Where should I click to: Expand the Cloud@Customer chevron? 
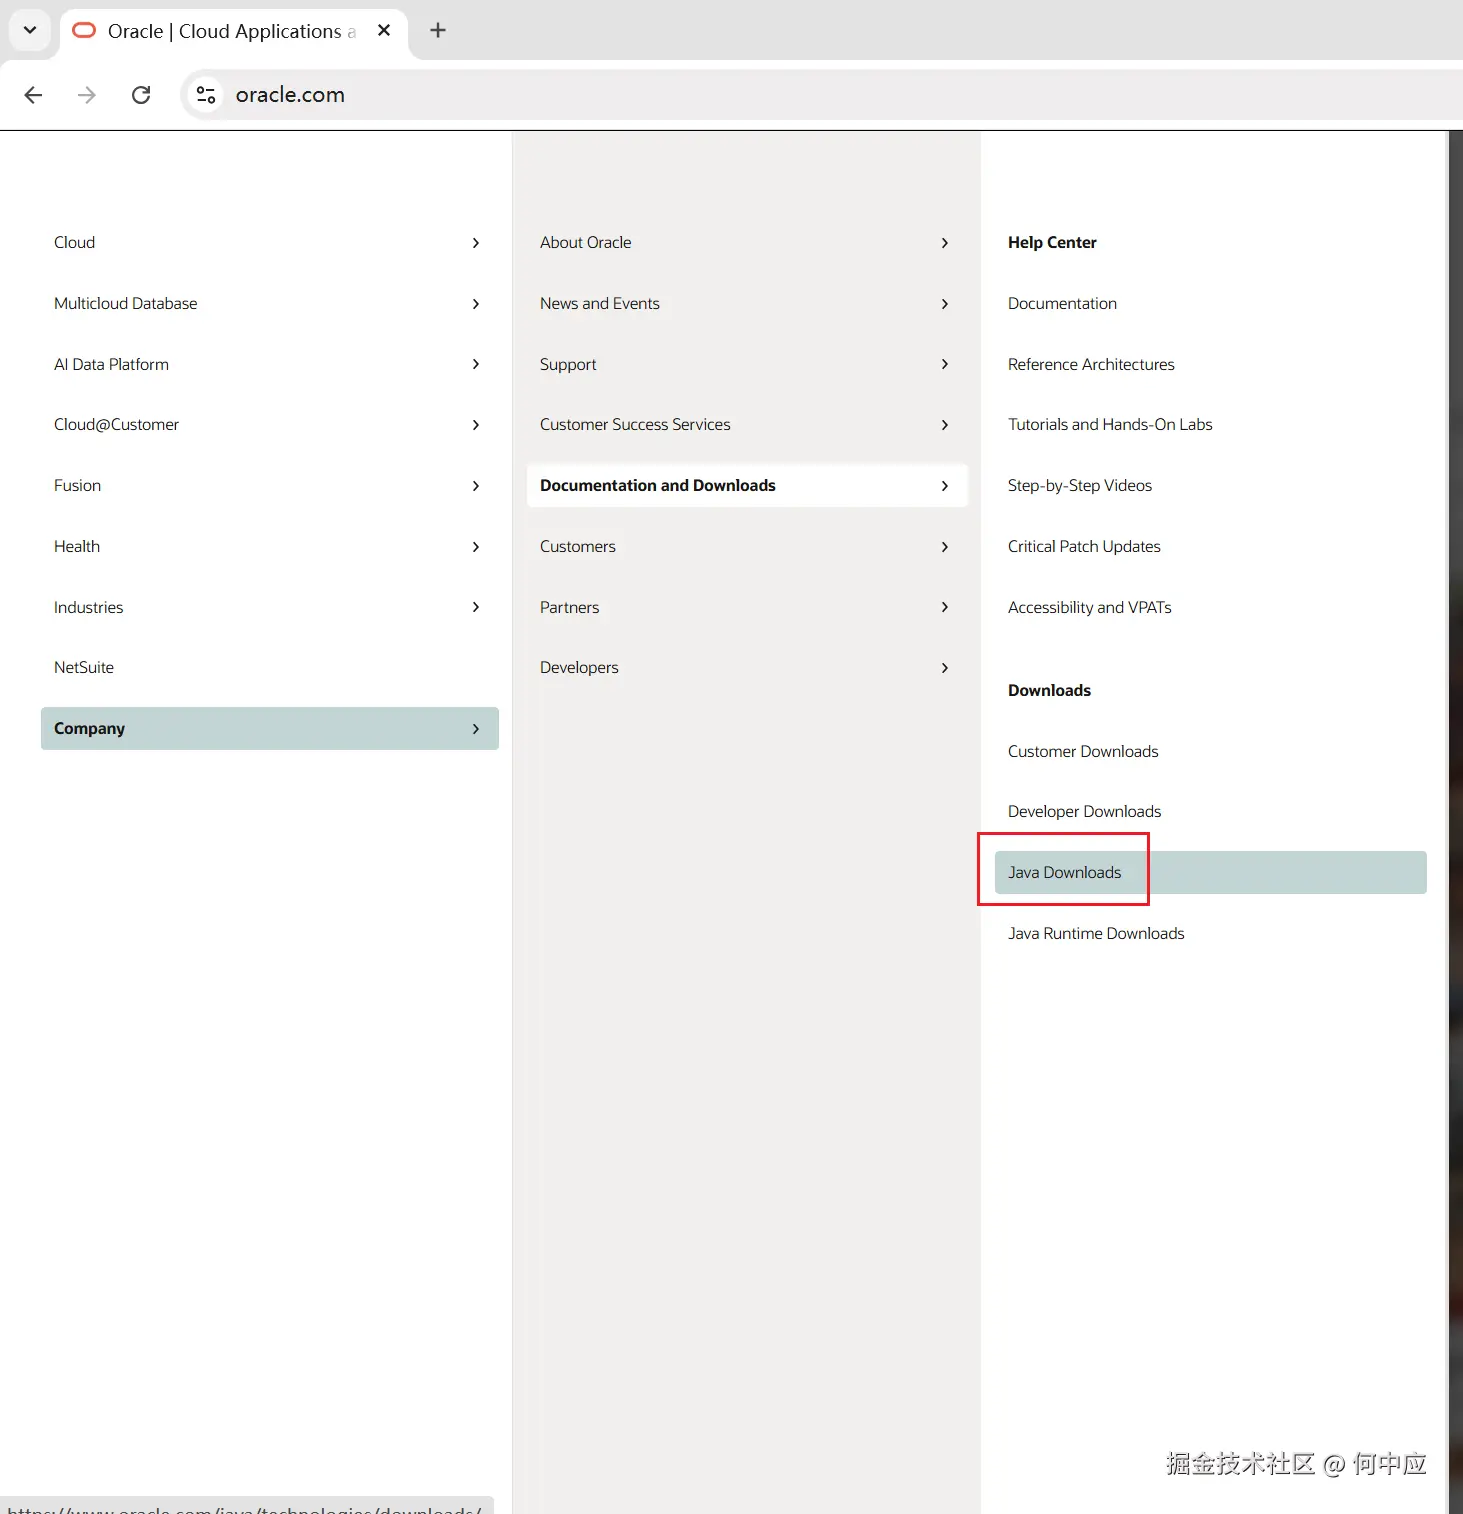point(476,425)
